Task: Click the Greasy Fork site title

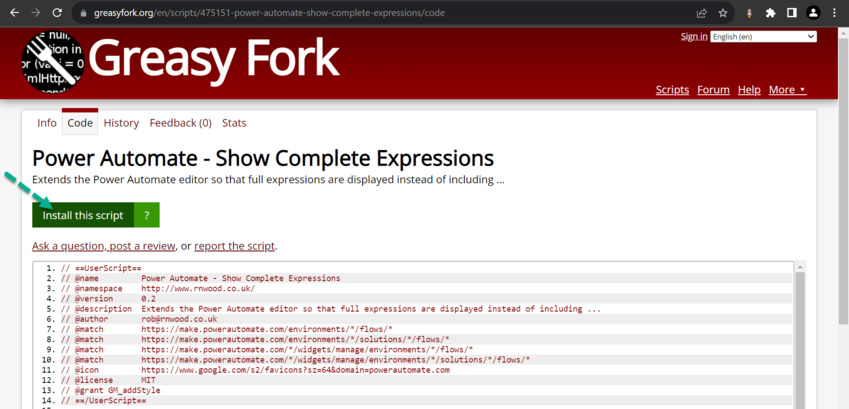Action: coord(214,60)
